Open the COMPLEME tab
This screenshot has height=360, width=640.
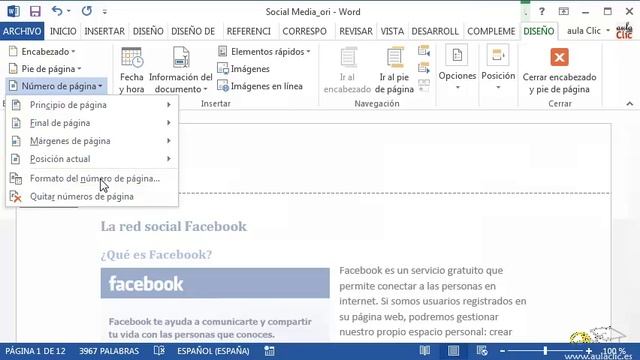[x=491, y=31]
